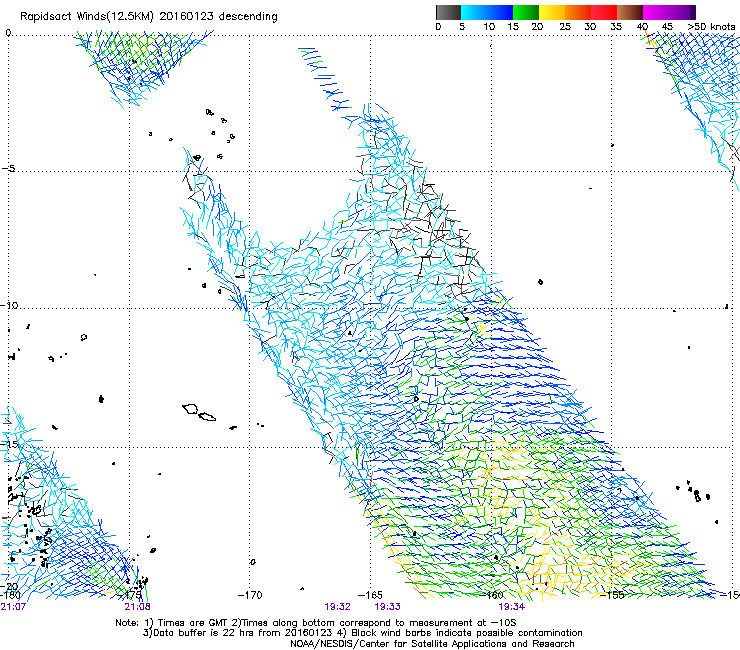Click the latitude axis label '-10'

(9, 305)
